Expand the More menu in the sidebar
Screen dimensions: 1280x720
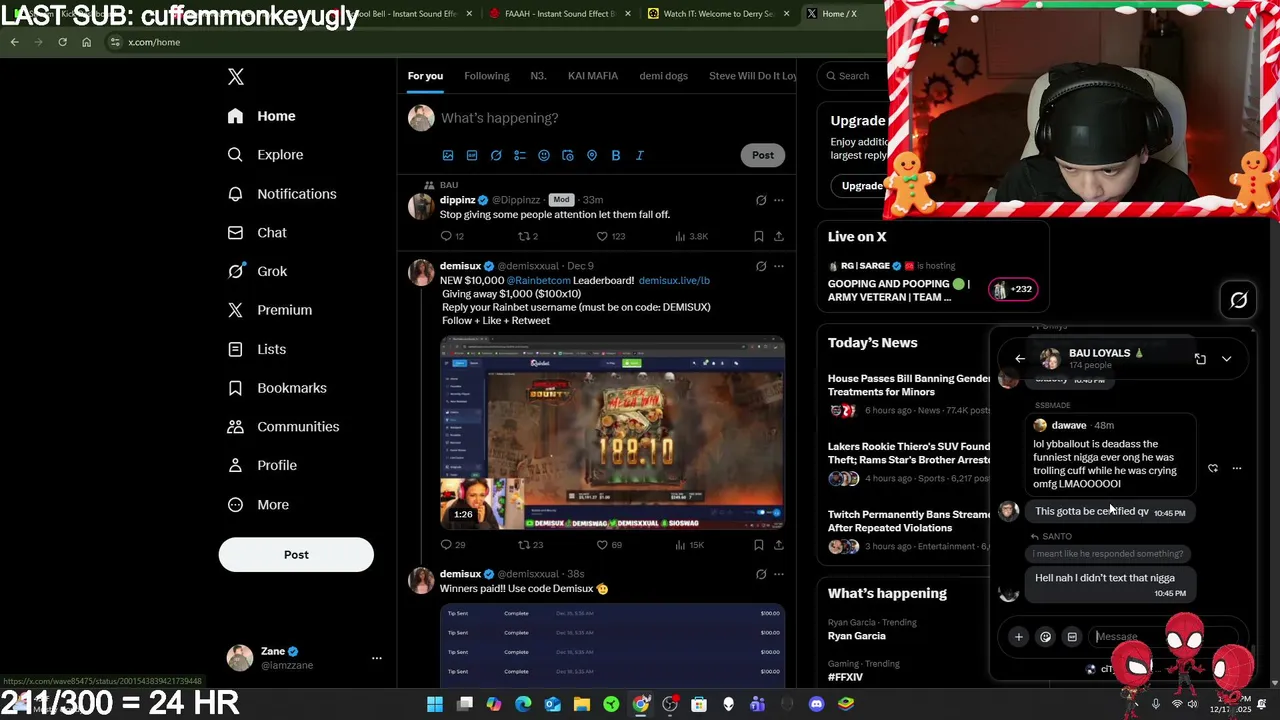pos(258,504)
